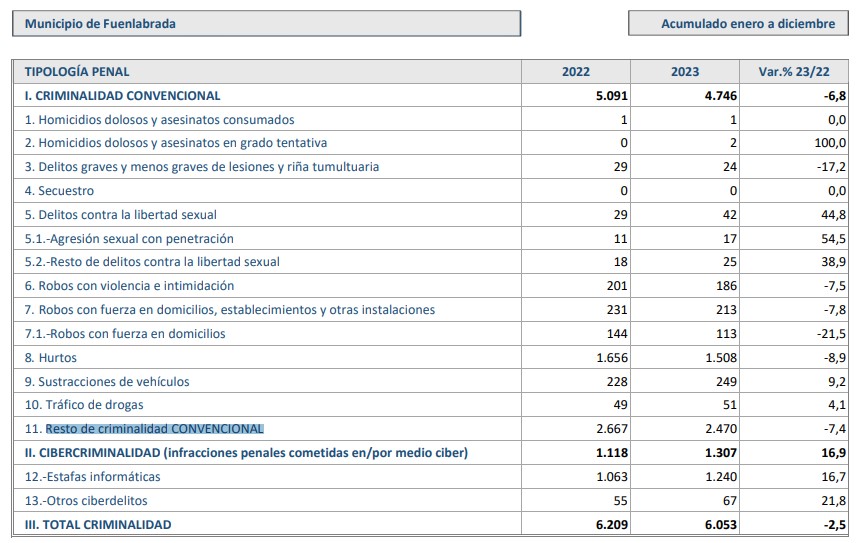This screenshot has height=543, width=857.
Task: Select the TIPOLOGÍA PENAL column header
Action: [77, 72]
